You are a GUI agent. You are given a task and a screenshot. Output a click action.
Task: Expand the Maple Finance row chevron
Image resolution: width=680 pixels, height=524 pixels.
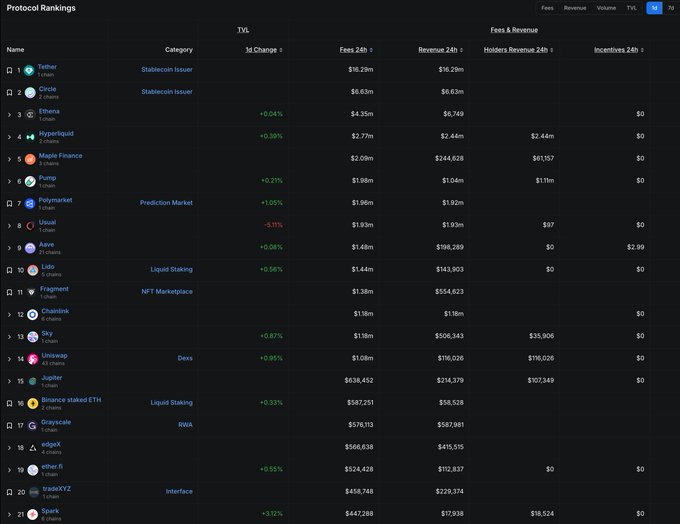coord(8,159)
